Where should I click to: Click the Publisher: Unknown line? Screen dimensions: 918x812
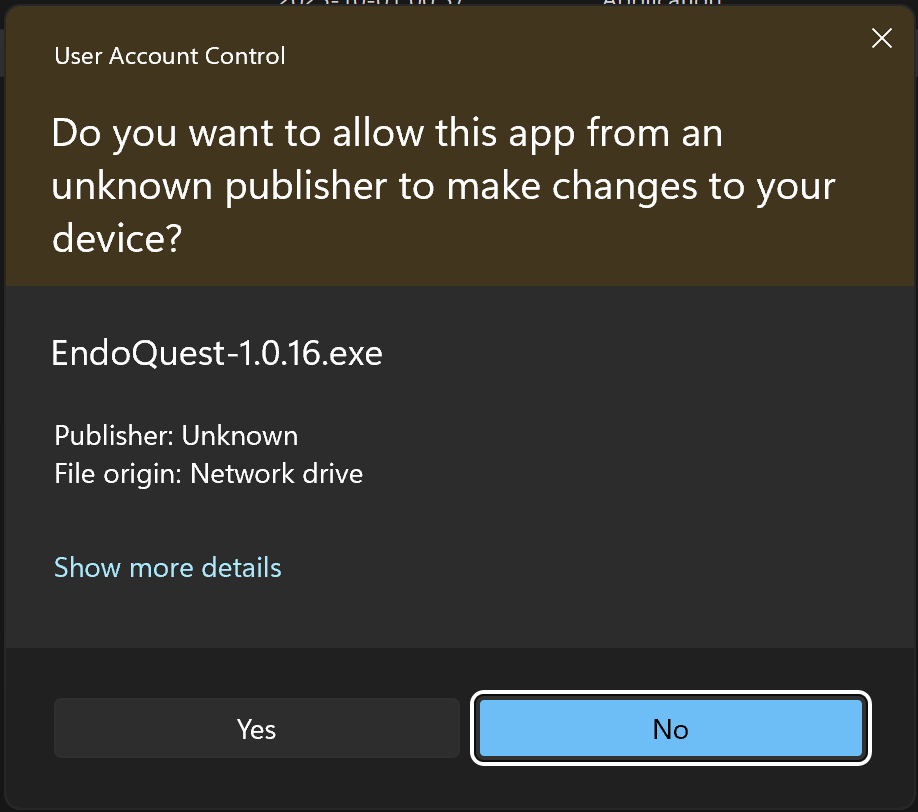176,436
